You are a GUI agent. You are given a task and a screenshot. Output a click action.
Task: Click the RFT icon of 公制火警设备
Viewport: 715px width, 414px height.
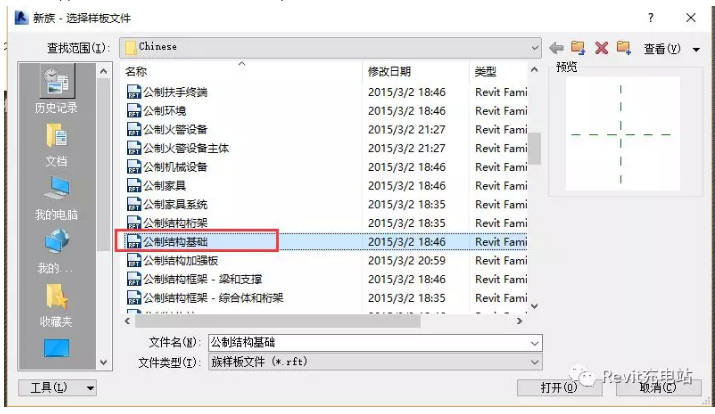(x=134, y=129)
